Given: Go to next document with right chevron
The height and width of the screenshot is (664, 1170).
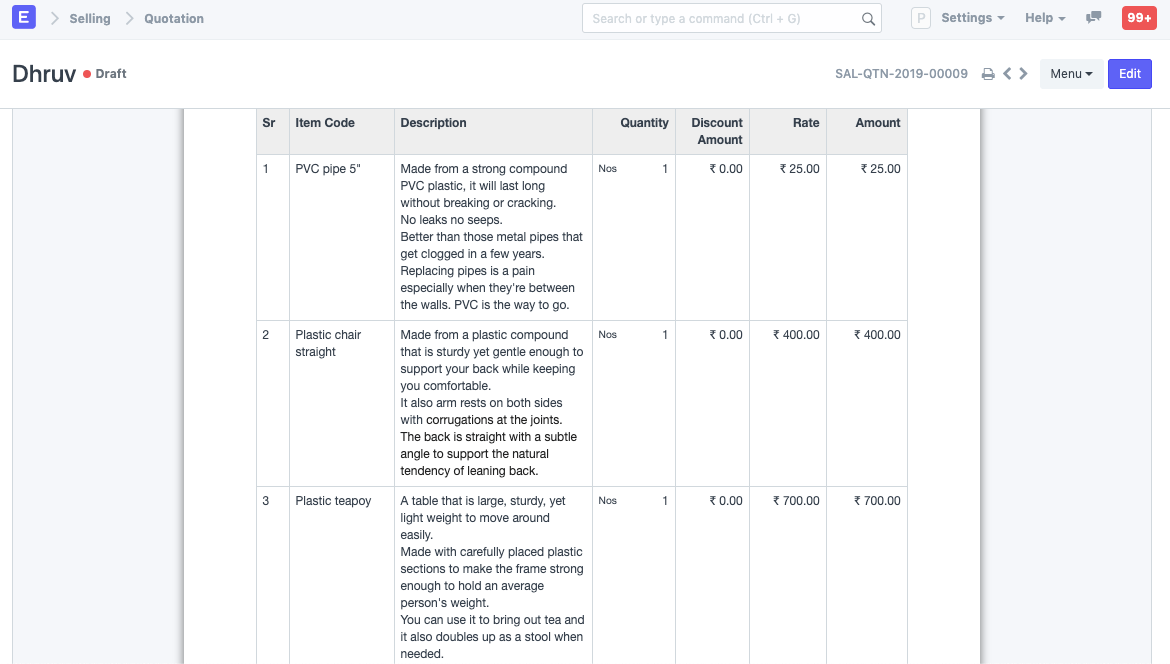Looking at the screenshot, I should (x=1023, y=73).
